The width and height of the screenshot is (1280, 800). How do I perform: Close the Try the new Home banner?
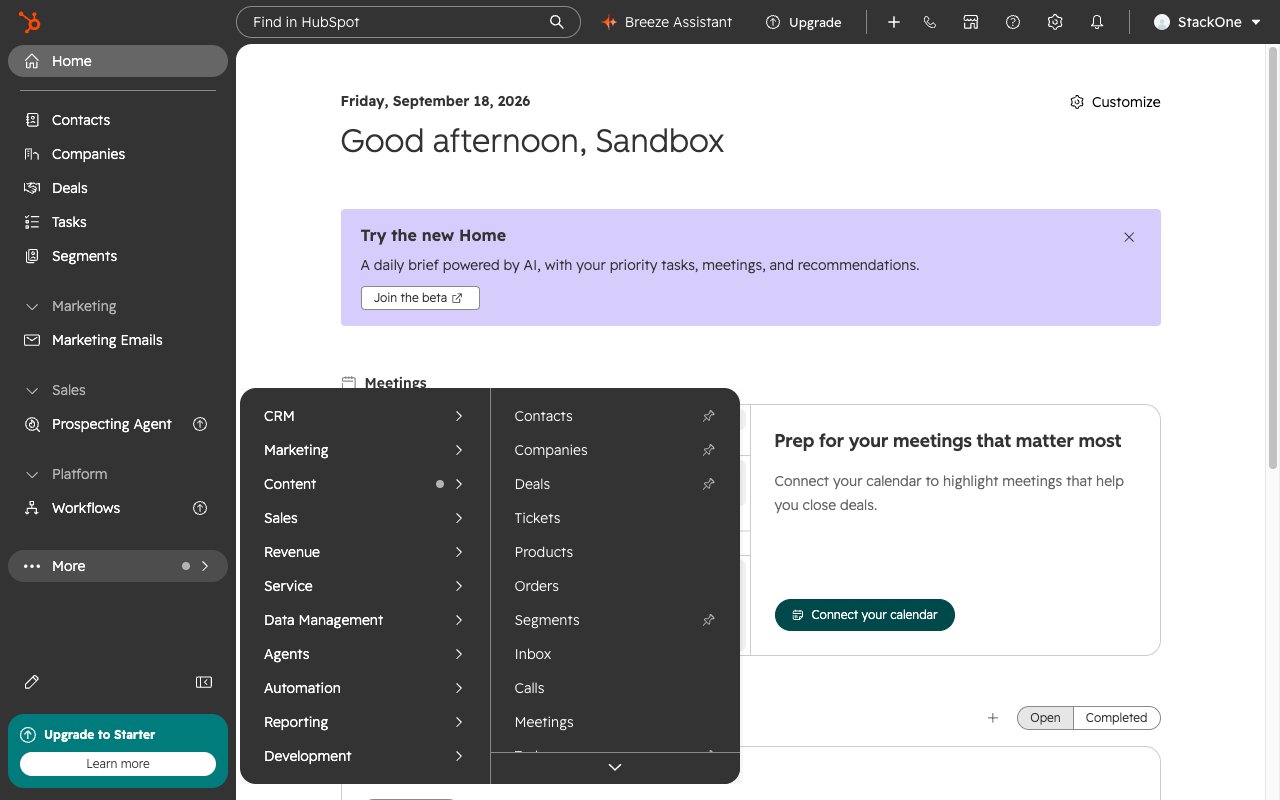1129,237
